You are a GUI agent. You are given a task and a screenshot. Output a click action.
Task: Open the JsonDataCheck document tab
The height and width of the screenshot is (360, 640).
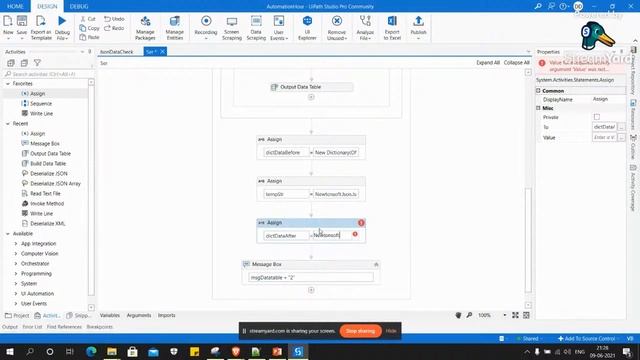117,52
